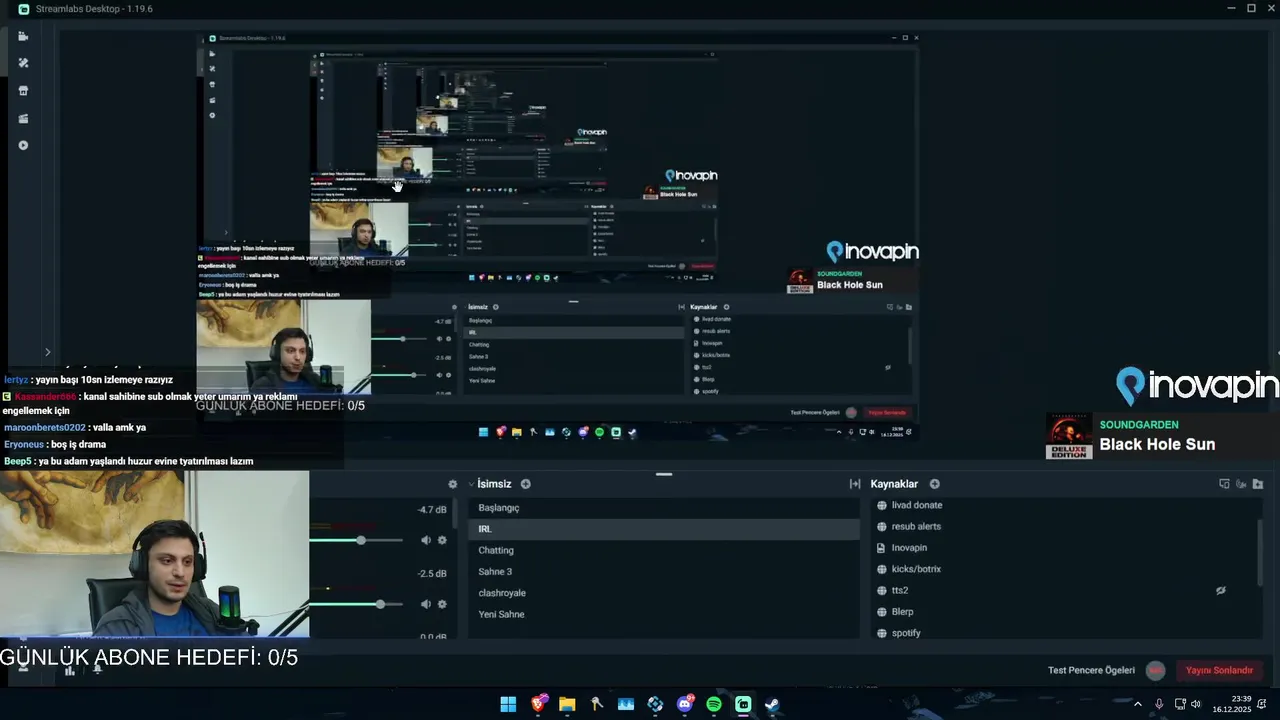Open scene transitions icon left of Kaynaklar
Image resolution: width=1280 pixels, height=720 pixels.
pos(855,484)
